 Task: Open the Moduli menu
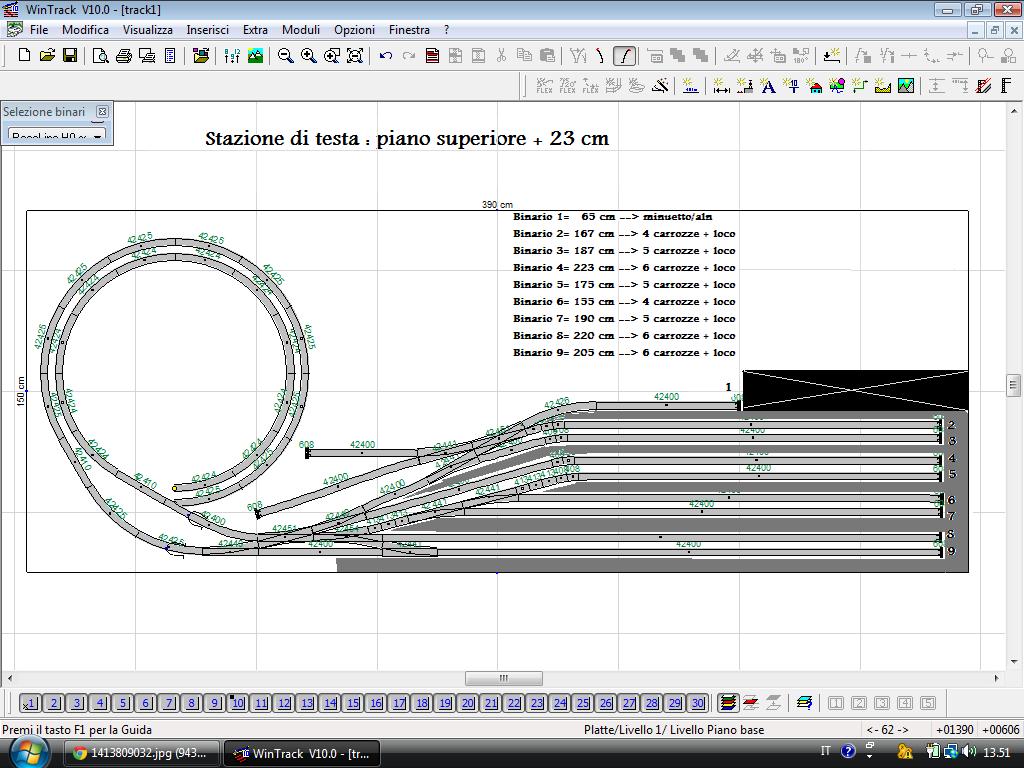point(300,30)
